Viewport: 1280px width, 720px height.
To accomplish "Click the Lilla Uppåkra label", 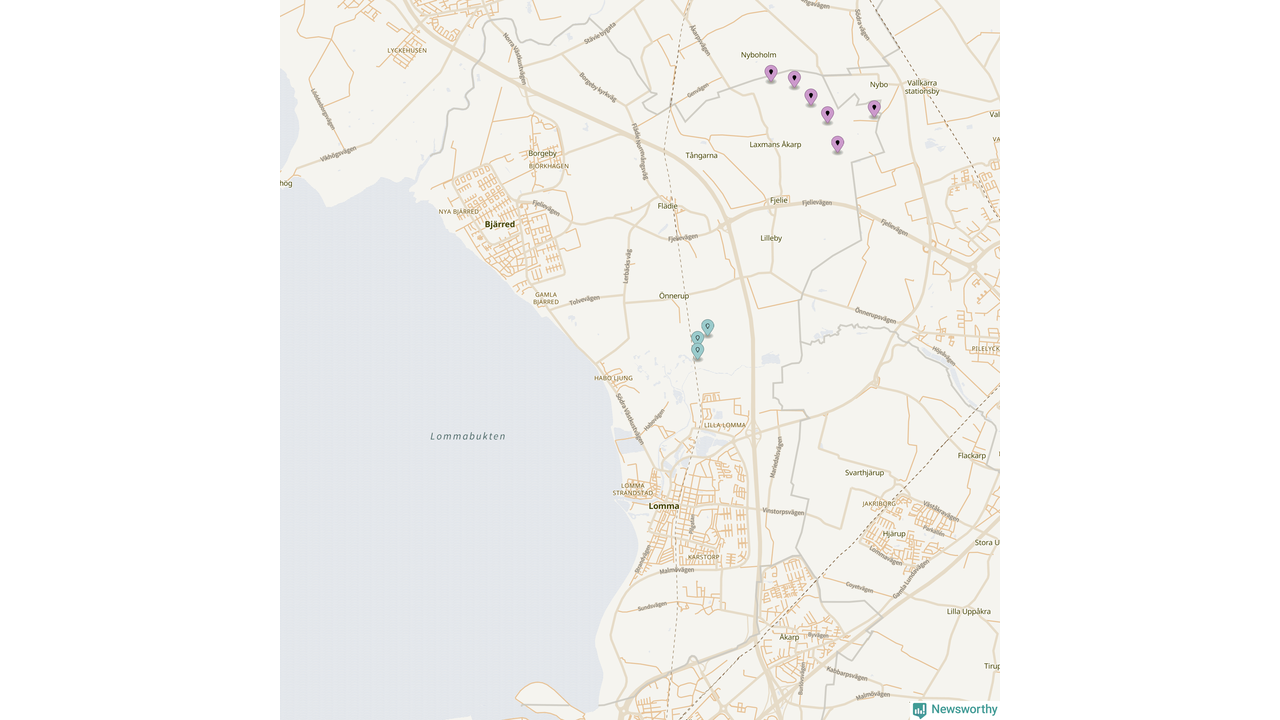I will (x=969, y=611).
